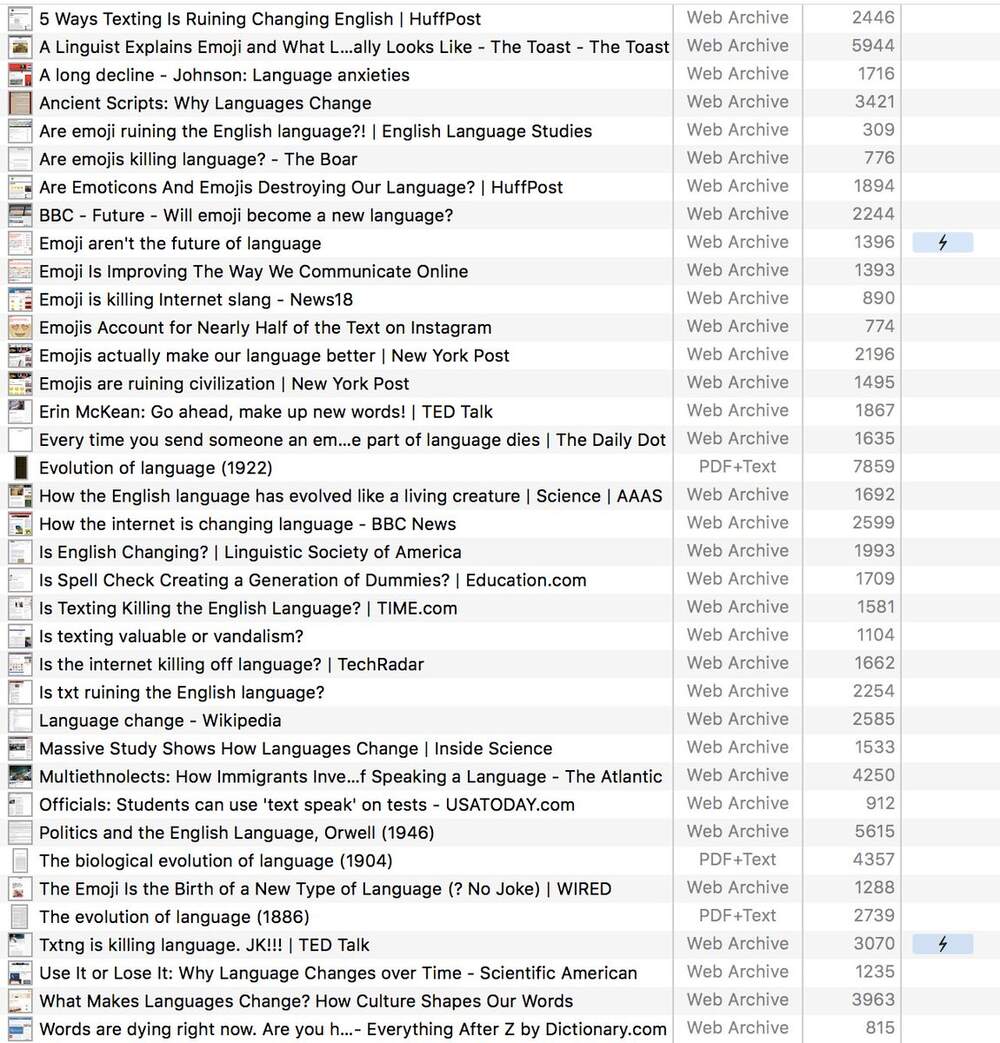This screenshot has height=1043, width=1000.
Task: Click the thumbnail of 'Emojis are ruining civilization' row
Action: point(20,384)
